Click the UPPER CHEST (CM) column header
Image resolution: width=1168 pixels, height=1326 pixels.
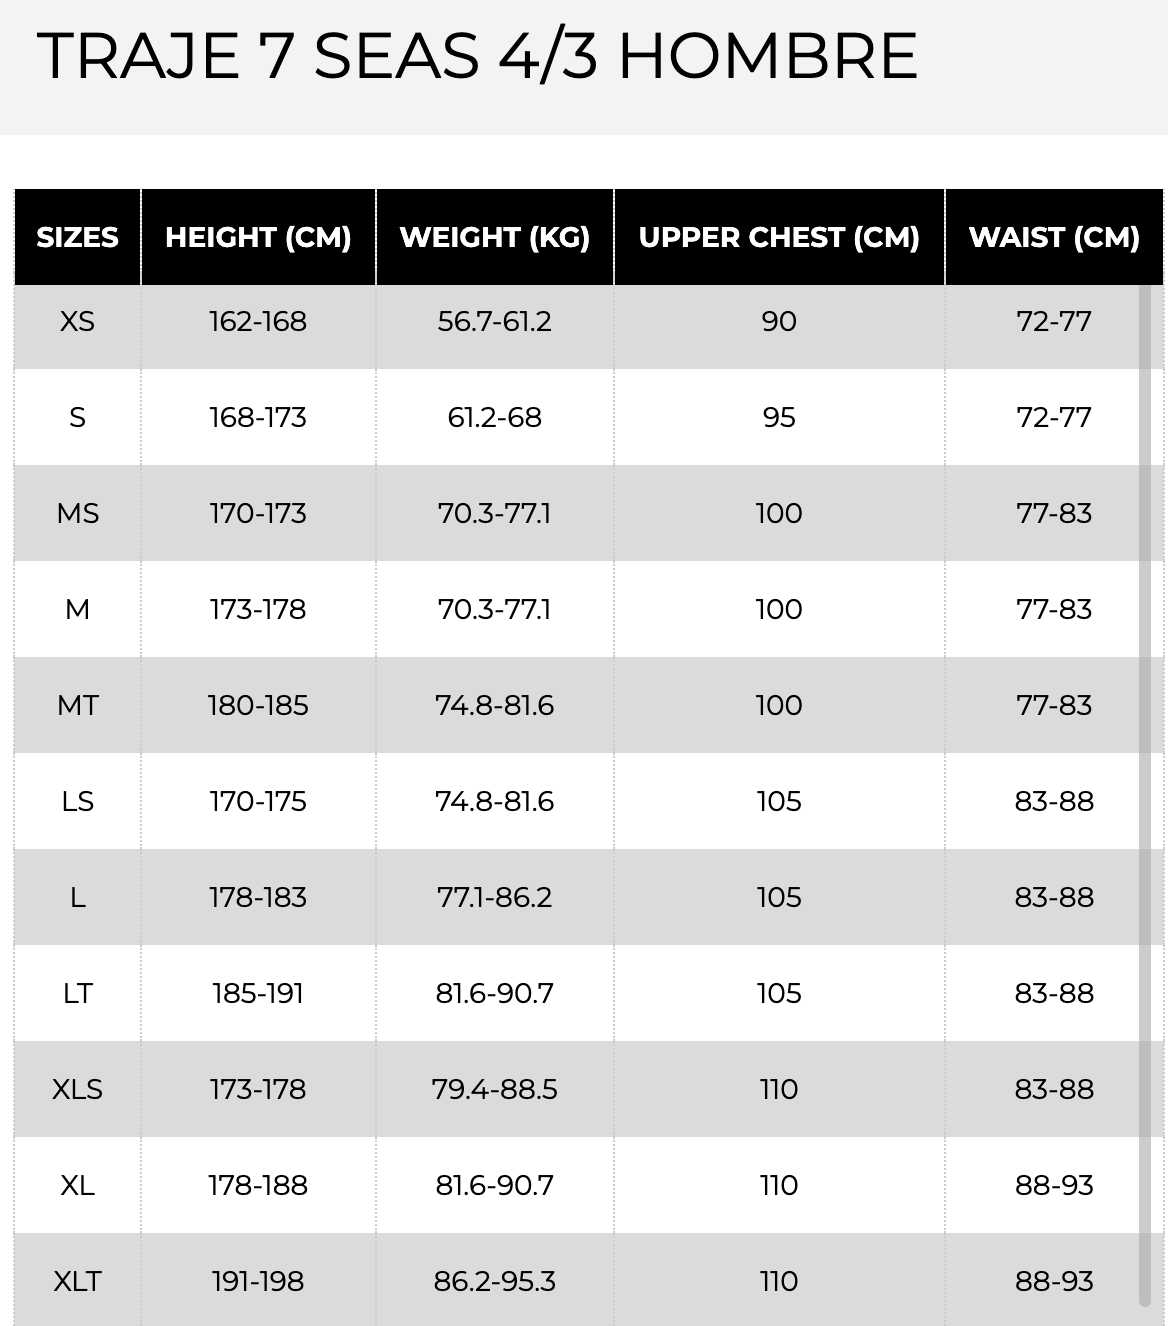pyautogui.click(x=779, y=237)
